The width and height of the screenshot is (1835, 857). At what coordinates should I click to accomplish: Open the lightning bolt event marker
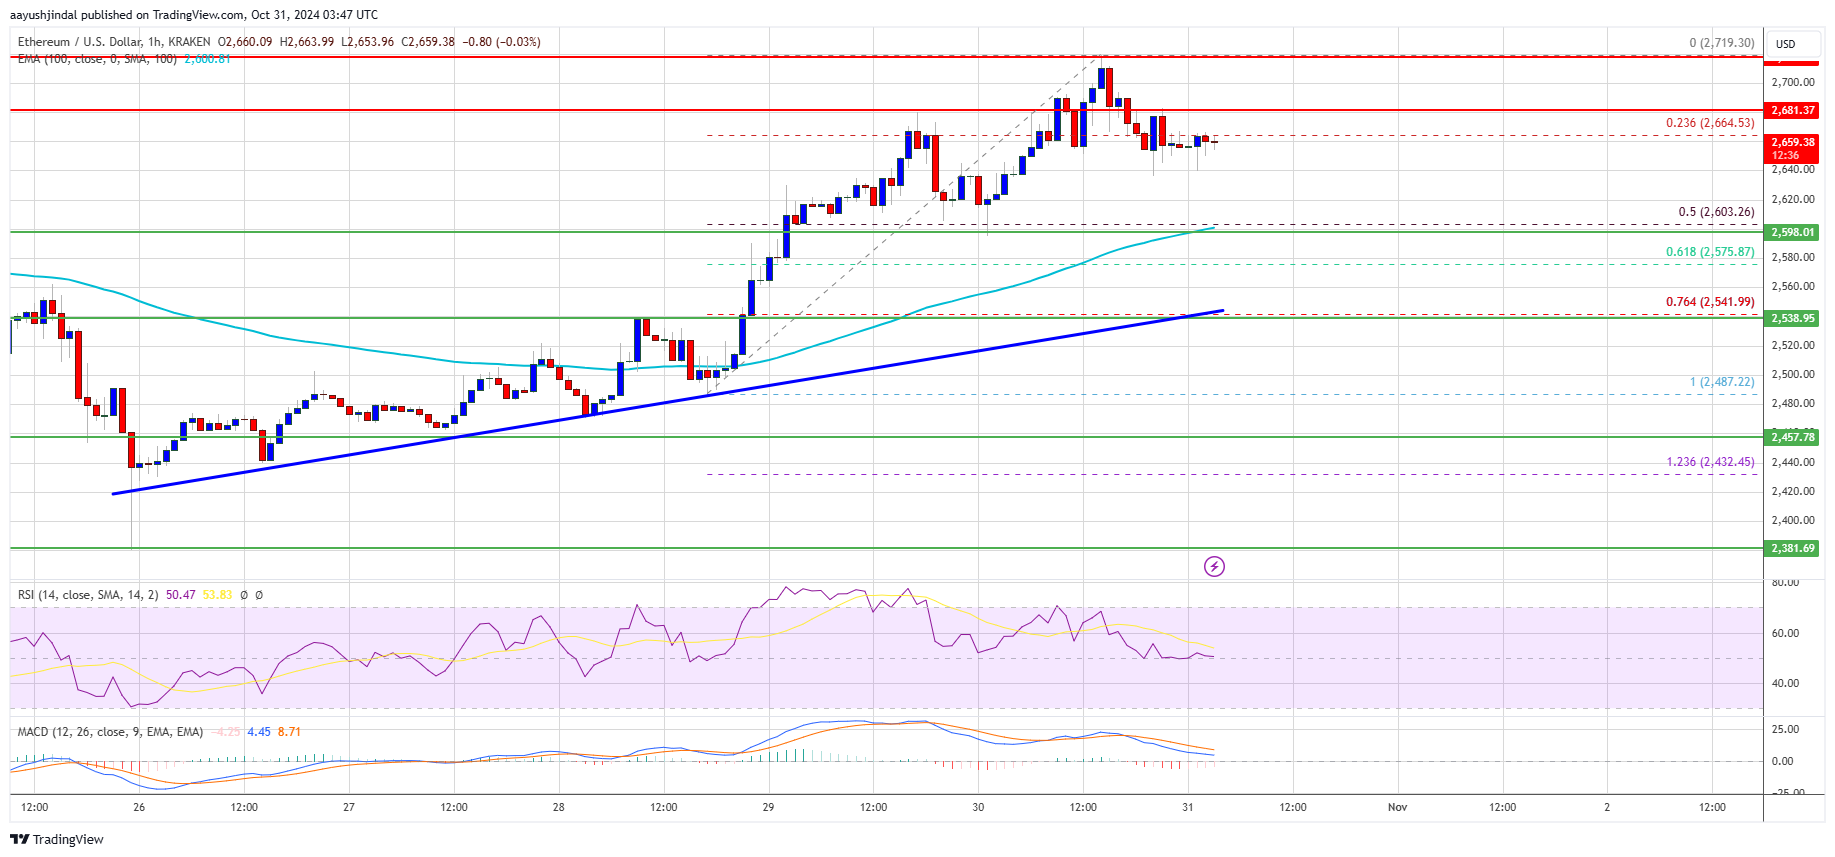click(1214, 567)
